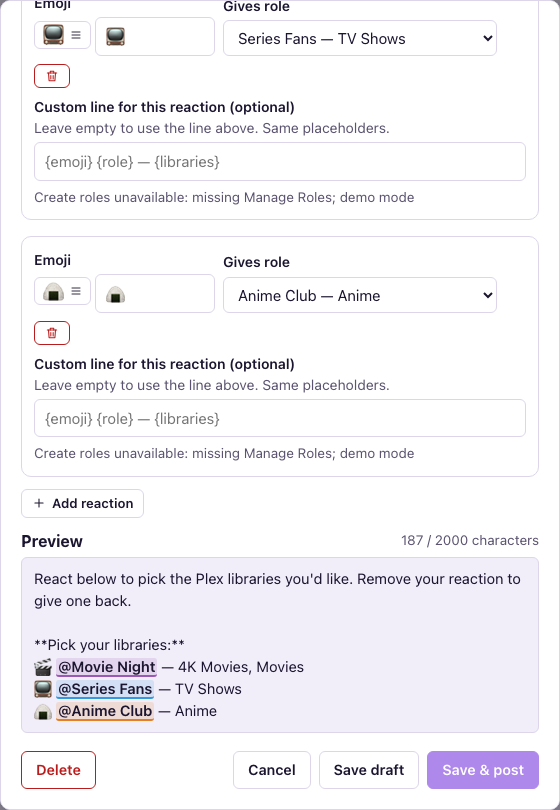Viewport: 560px width, 810px height.
Task: Click the @Series Fans role mention in preview
Action: pyautogui.click(x=105, y=689)
